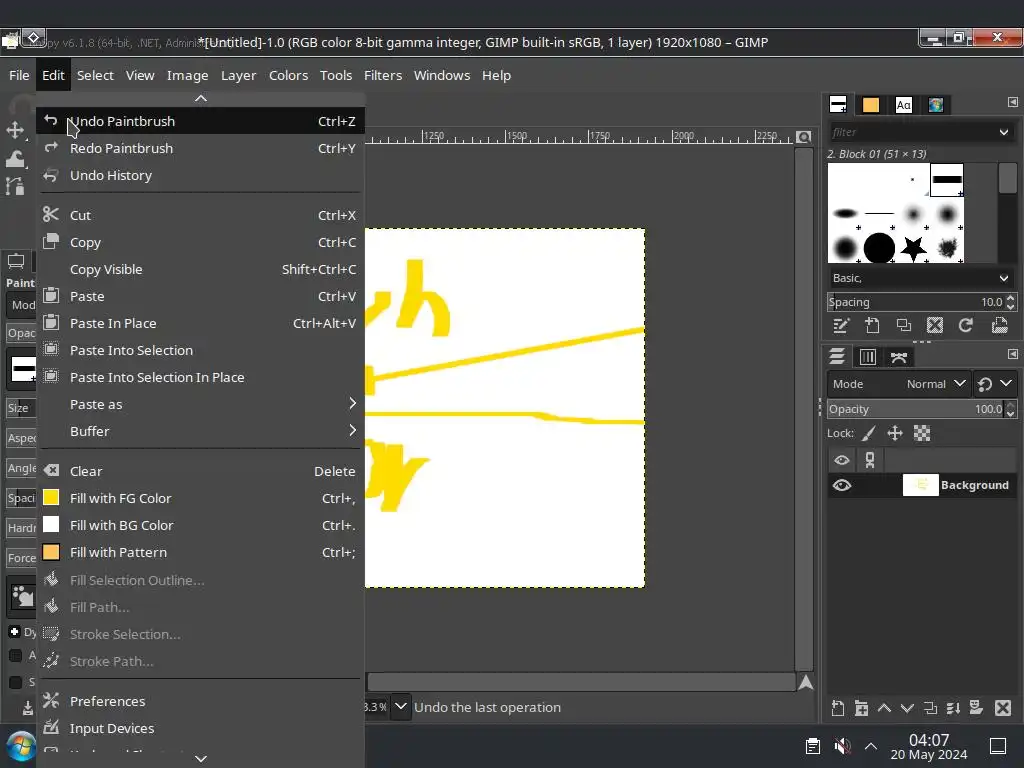The width and height of the screenshot is (1024, 768).
Task: Toggle the lock alpha channel icon
Action: point(921,434)
